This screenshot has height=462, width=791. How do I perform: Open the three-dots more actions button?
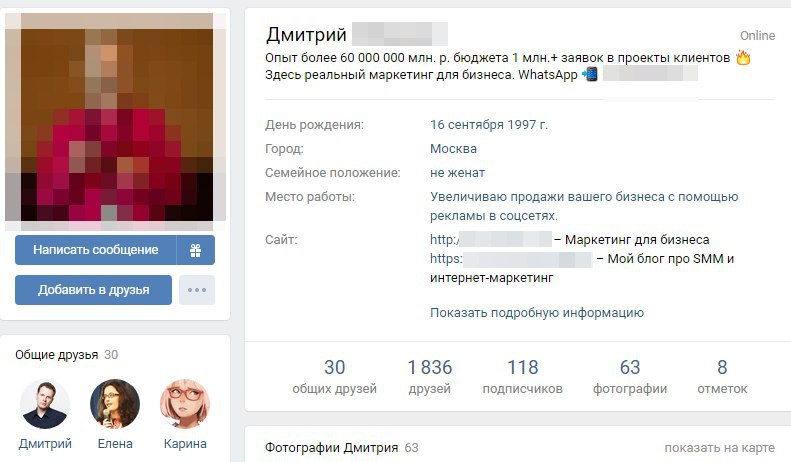(x=197, y=290)
